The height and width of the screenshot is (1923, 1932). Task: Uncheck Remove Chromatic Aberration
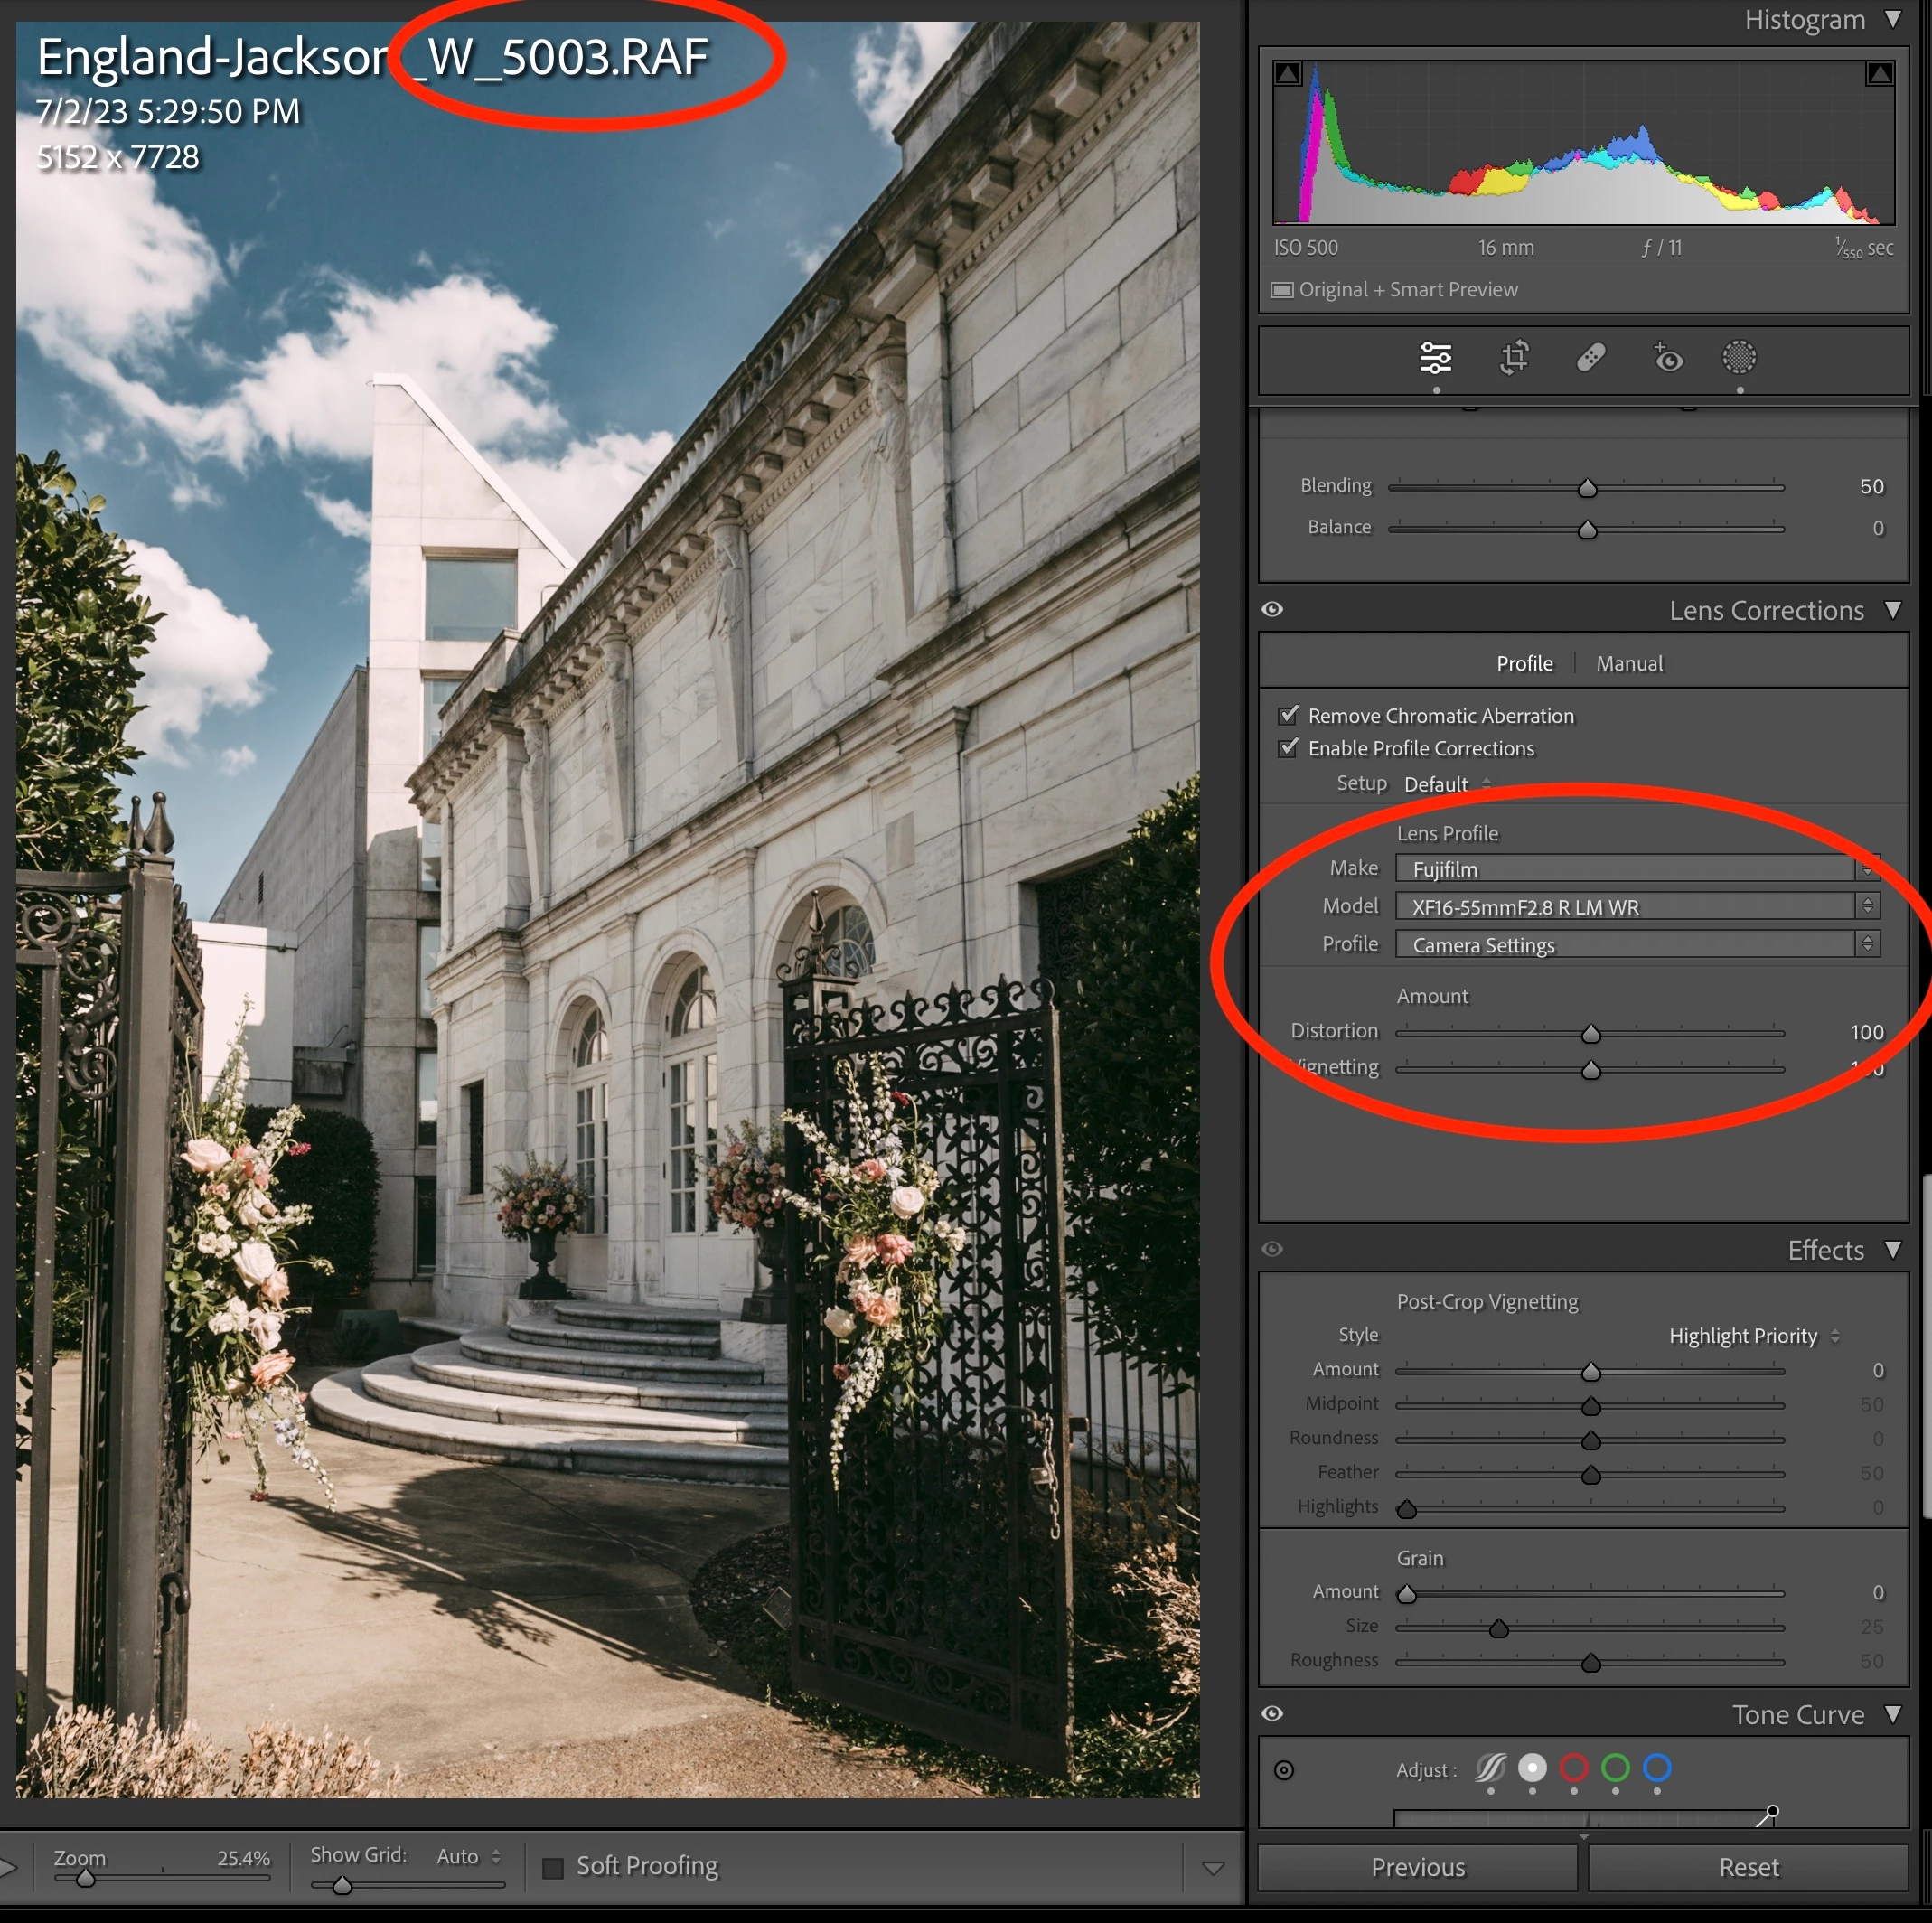(x=1288, y=715)
